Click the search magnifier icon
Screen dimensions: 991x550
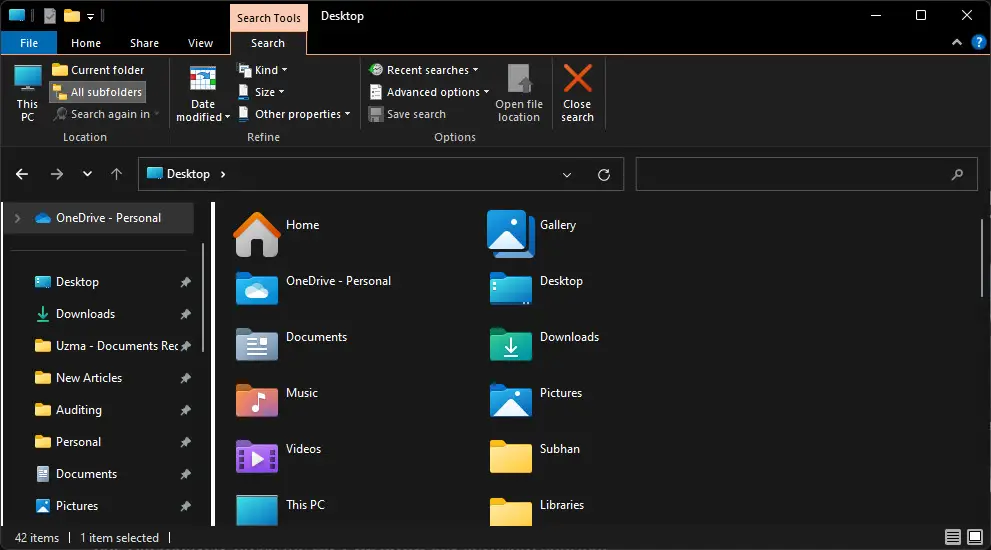957,174
